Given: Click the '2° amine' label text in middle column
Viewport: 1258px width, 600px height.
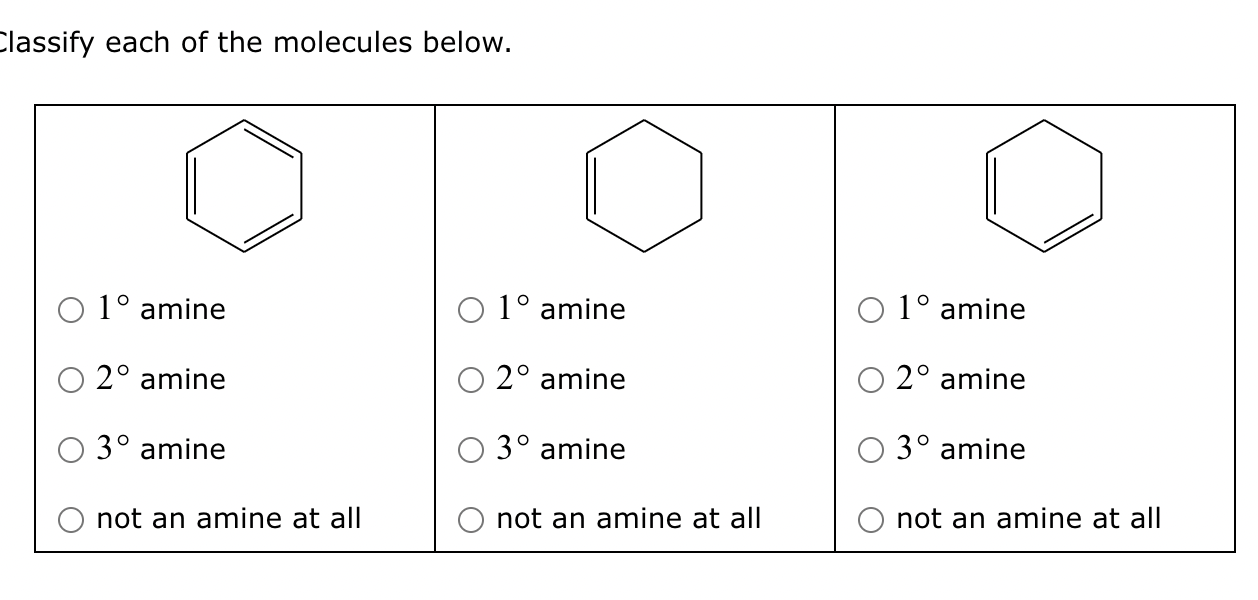Looking at the screenshot, I should point(560,379).
